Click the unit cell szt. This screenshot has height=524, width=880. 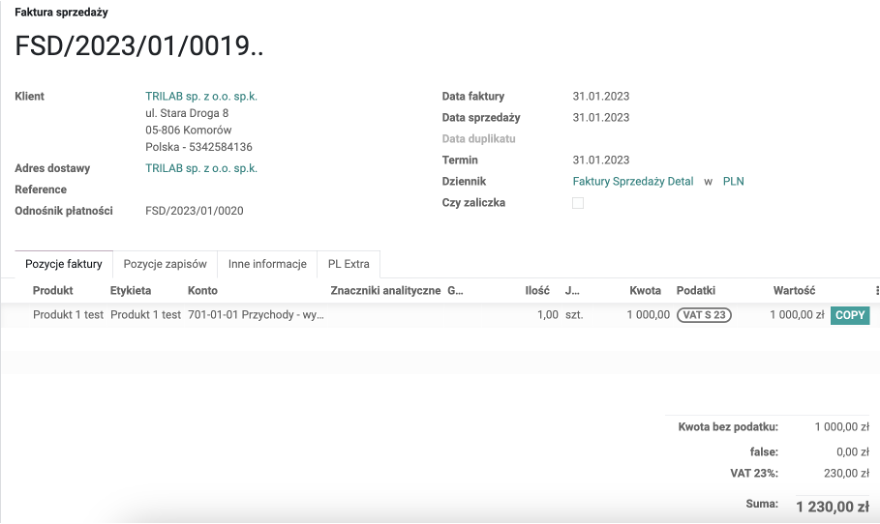coord(574,315)
